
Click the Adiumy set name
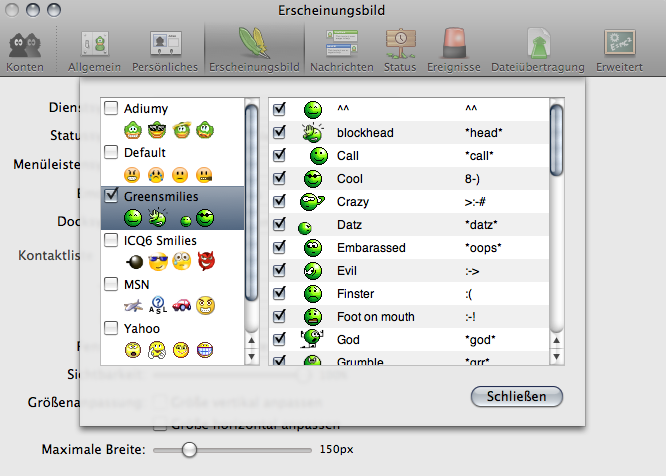pyautogui.click(x=146, y=109)
